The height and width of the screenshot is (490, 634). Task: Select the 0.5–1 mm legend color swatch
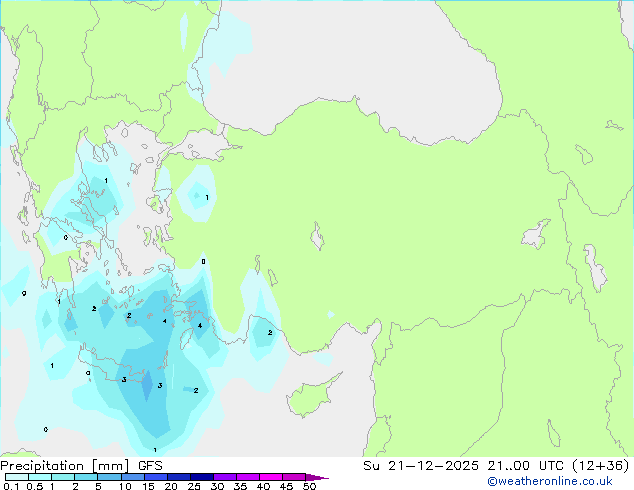coord(40,477)
